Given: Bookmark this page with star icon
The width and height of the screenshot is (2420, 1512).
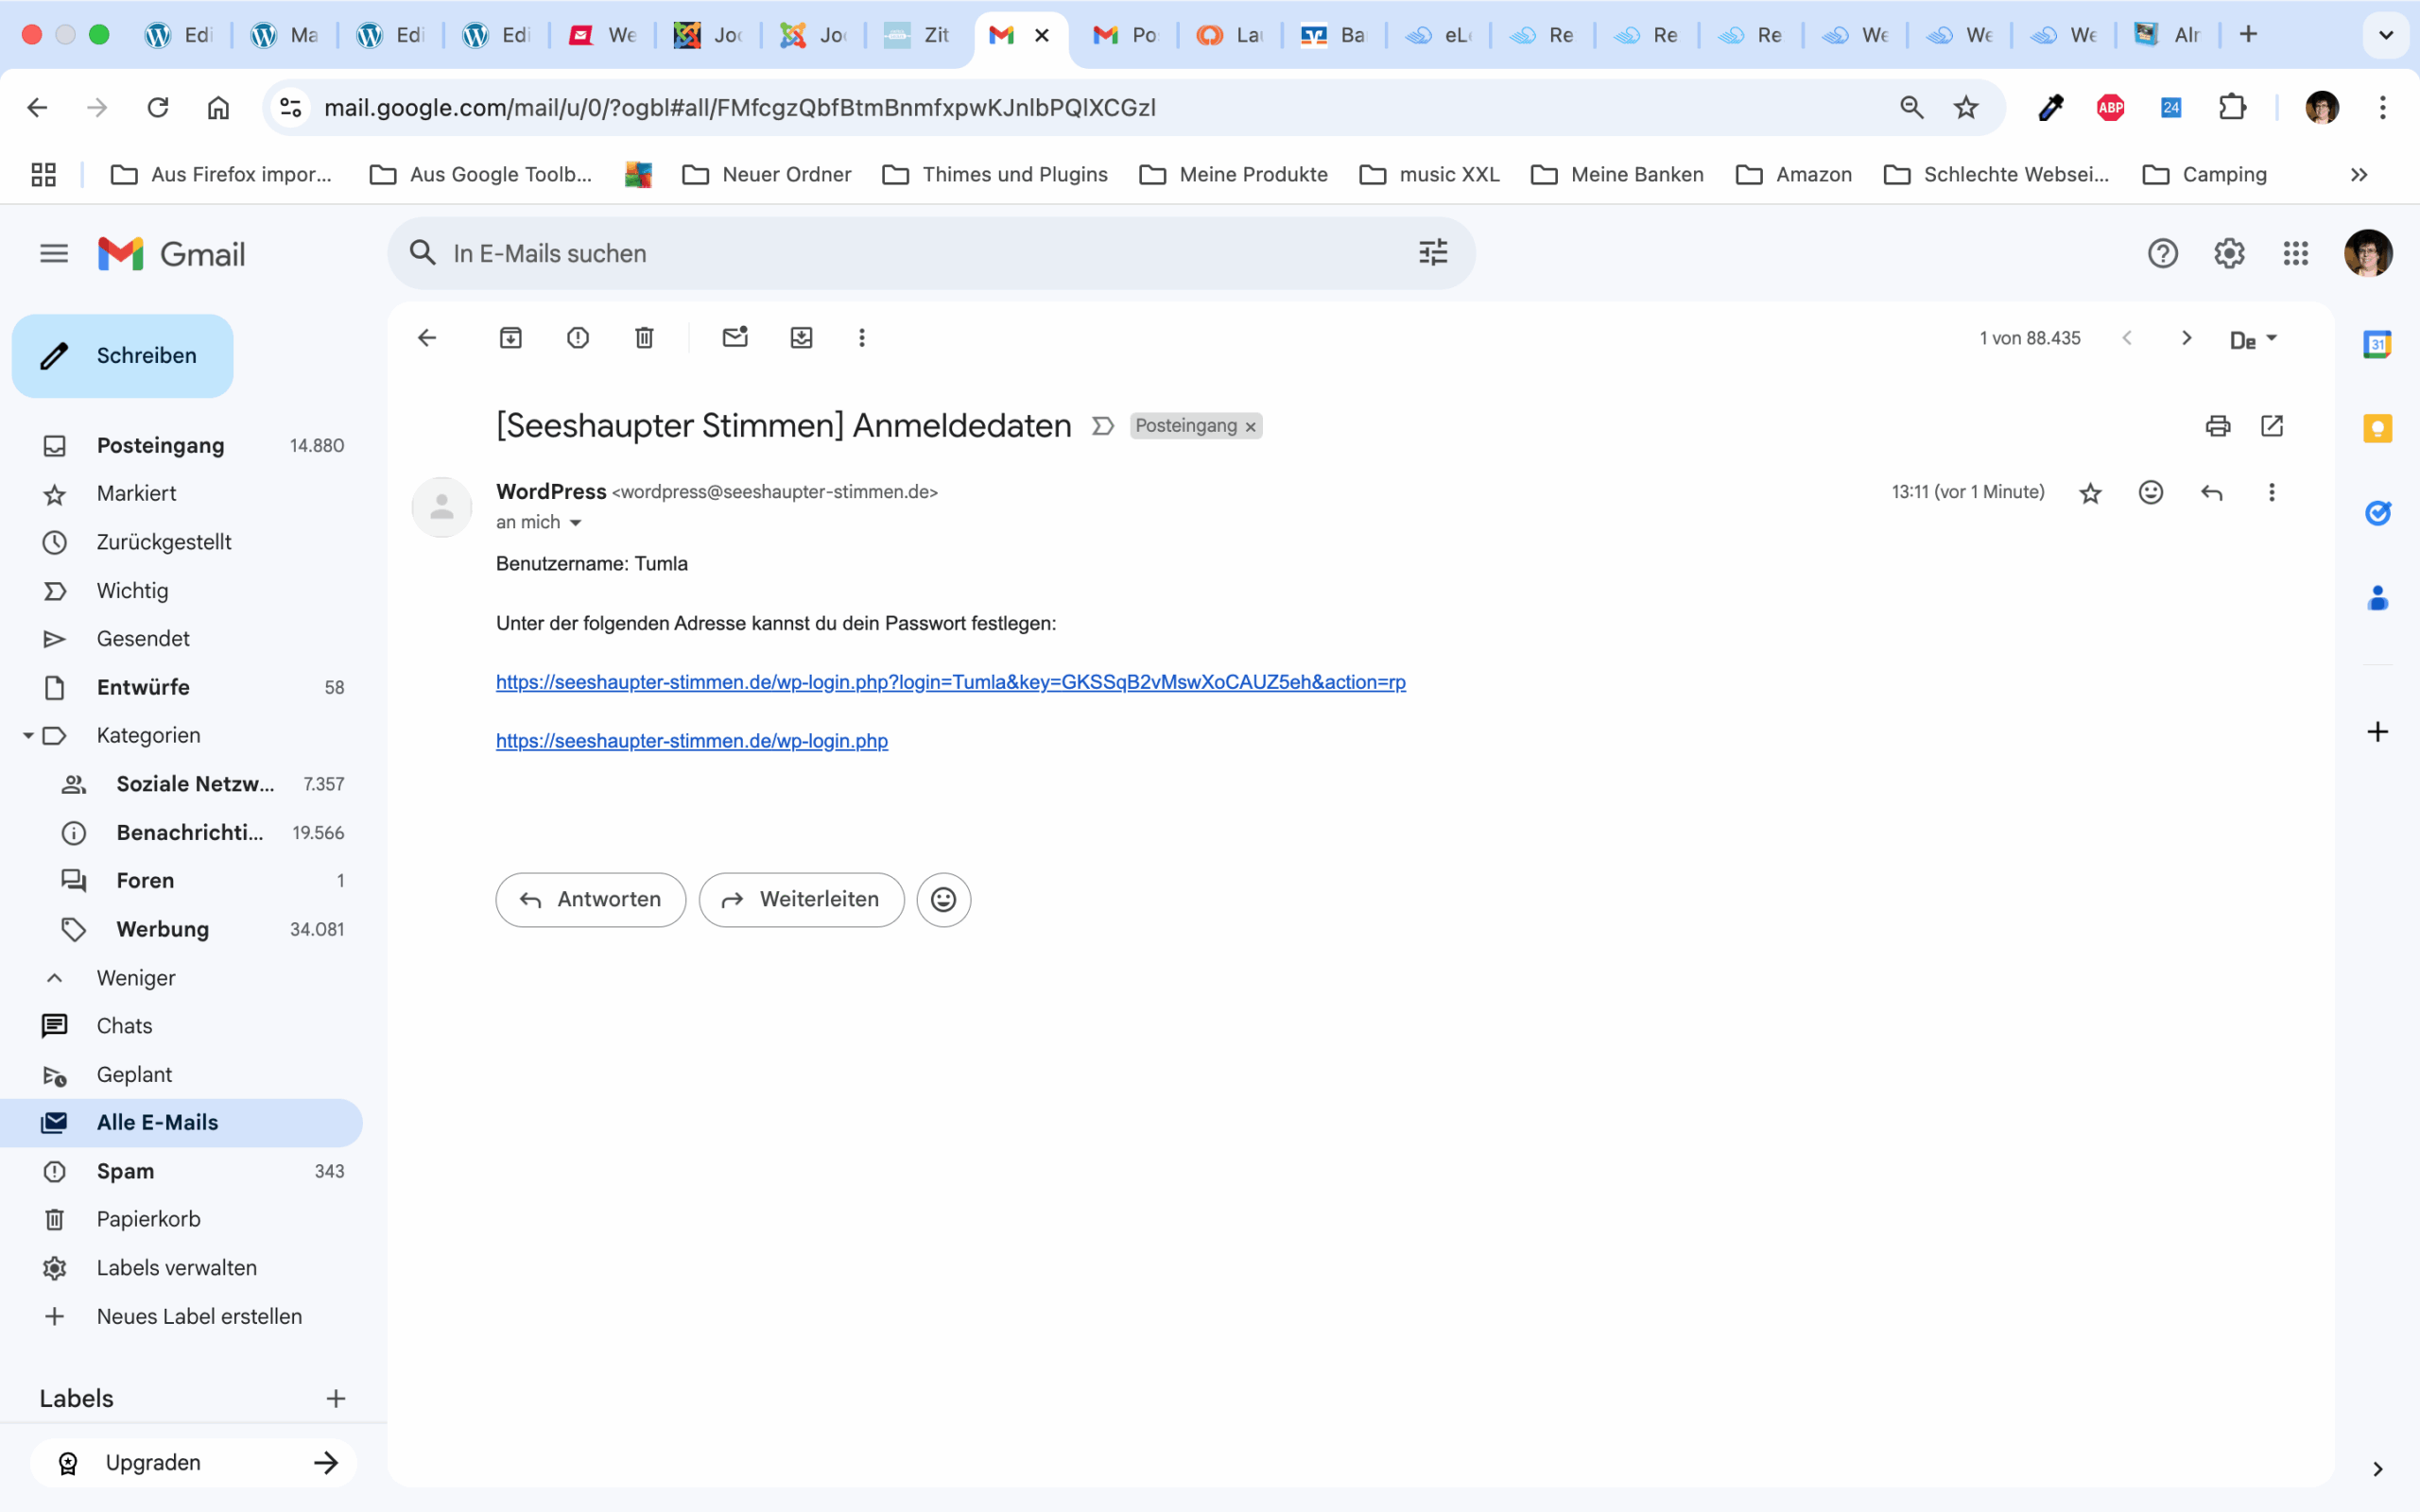Looking at the screenshot, I should (x=1966, y=107).
